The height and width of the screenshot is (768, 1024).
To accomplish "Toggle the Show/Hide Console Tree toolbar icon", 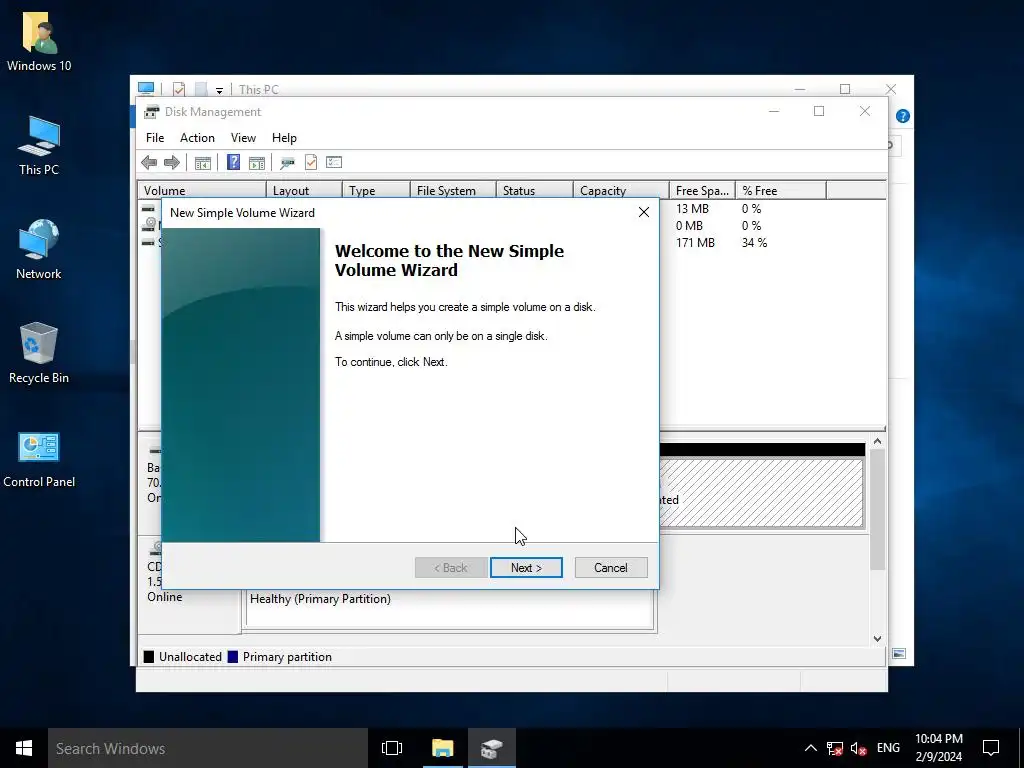I will tap(202, 163).
